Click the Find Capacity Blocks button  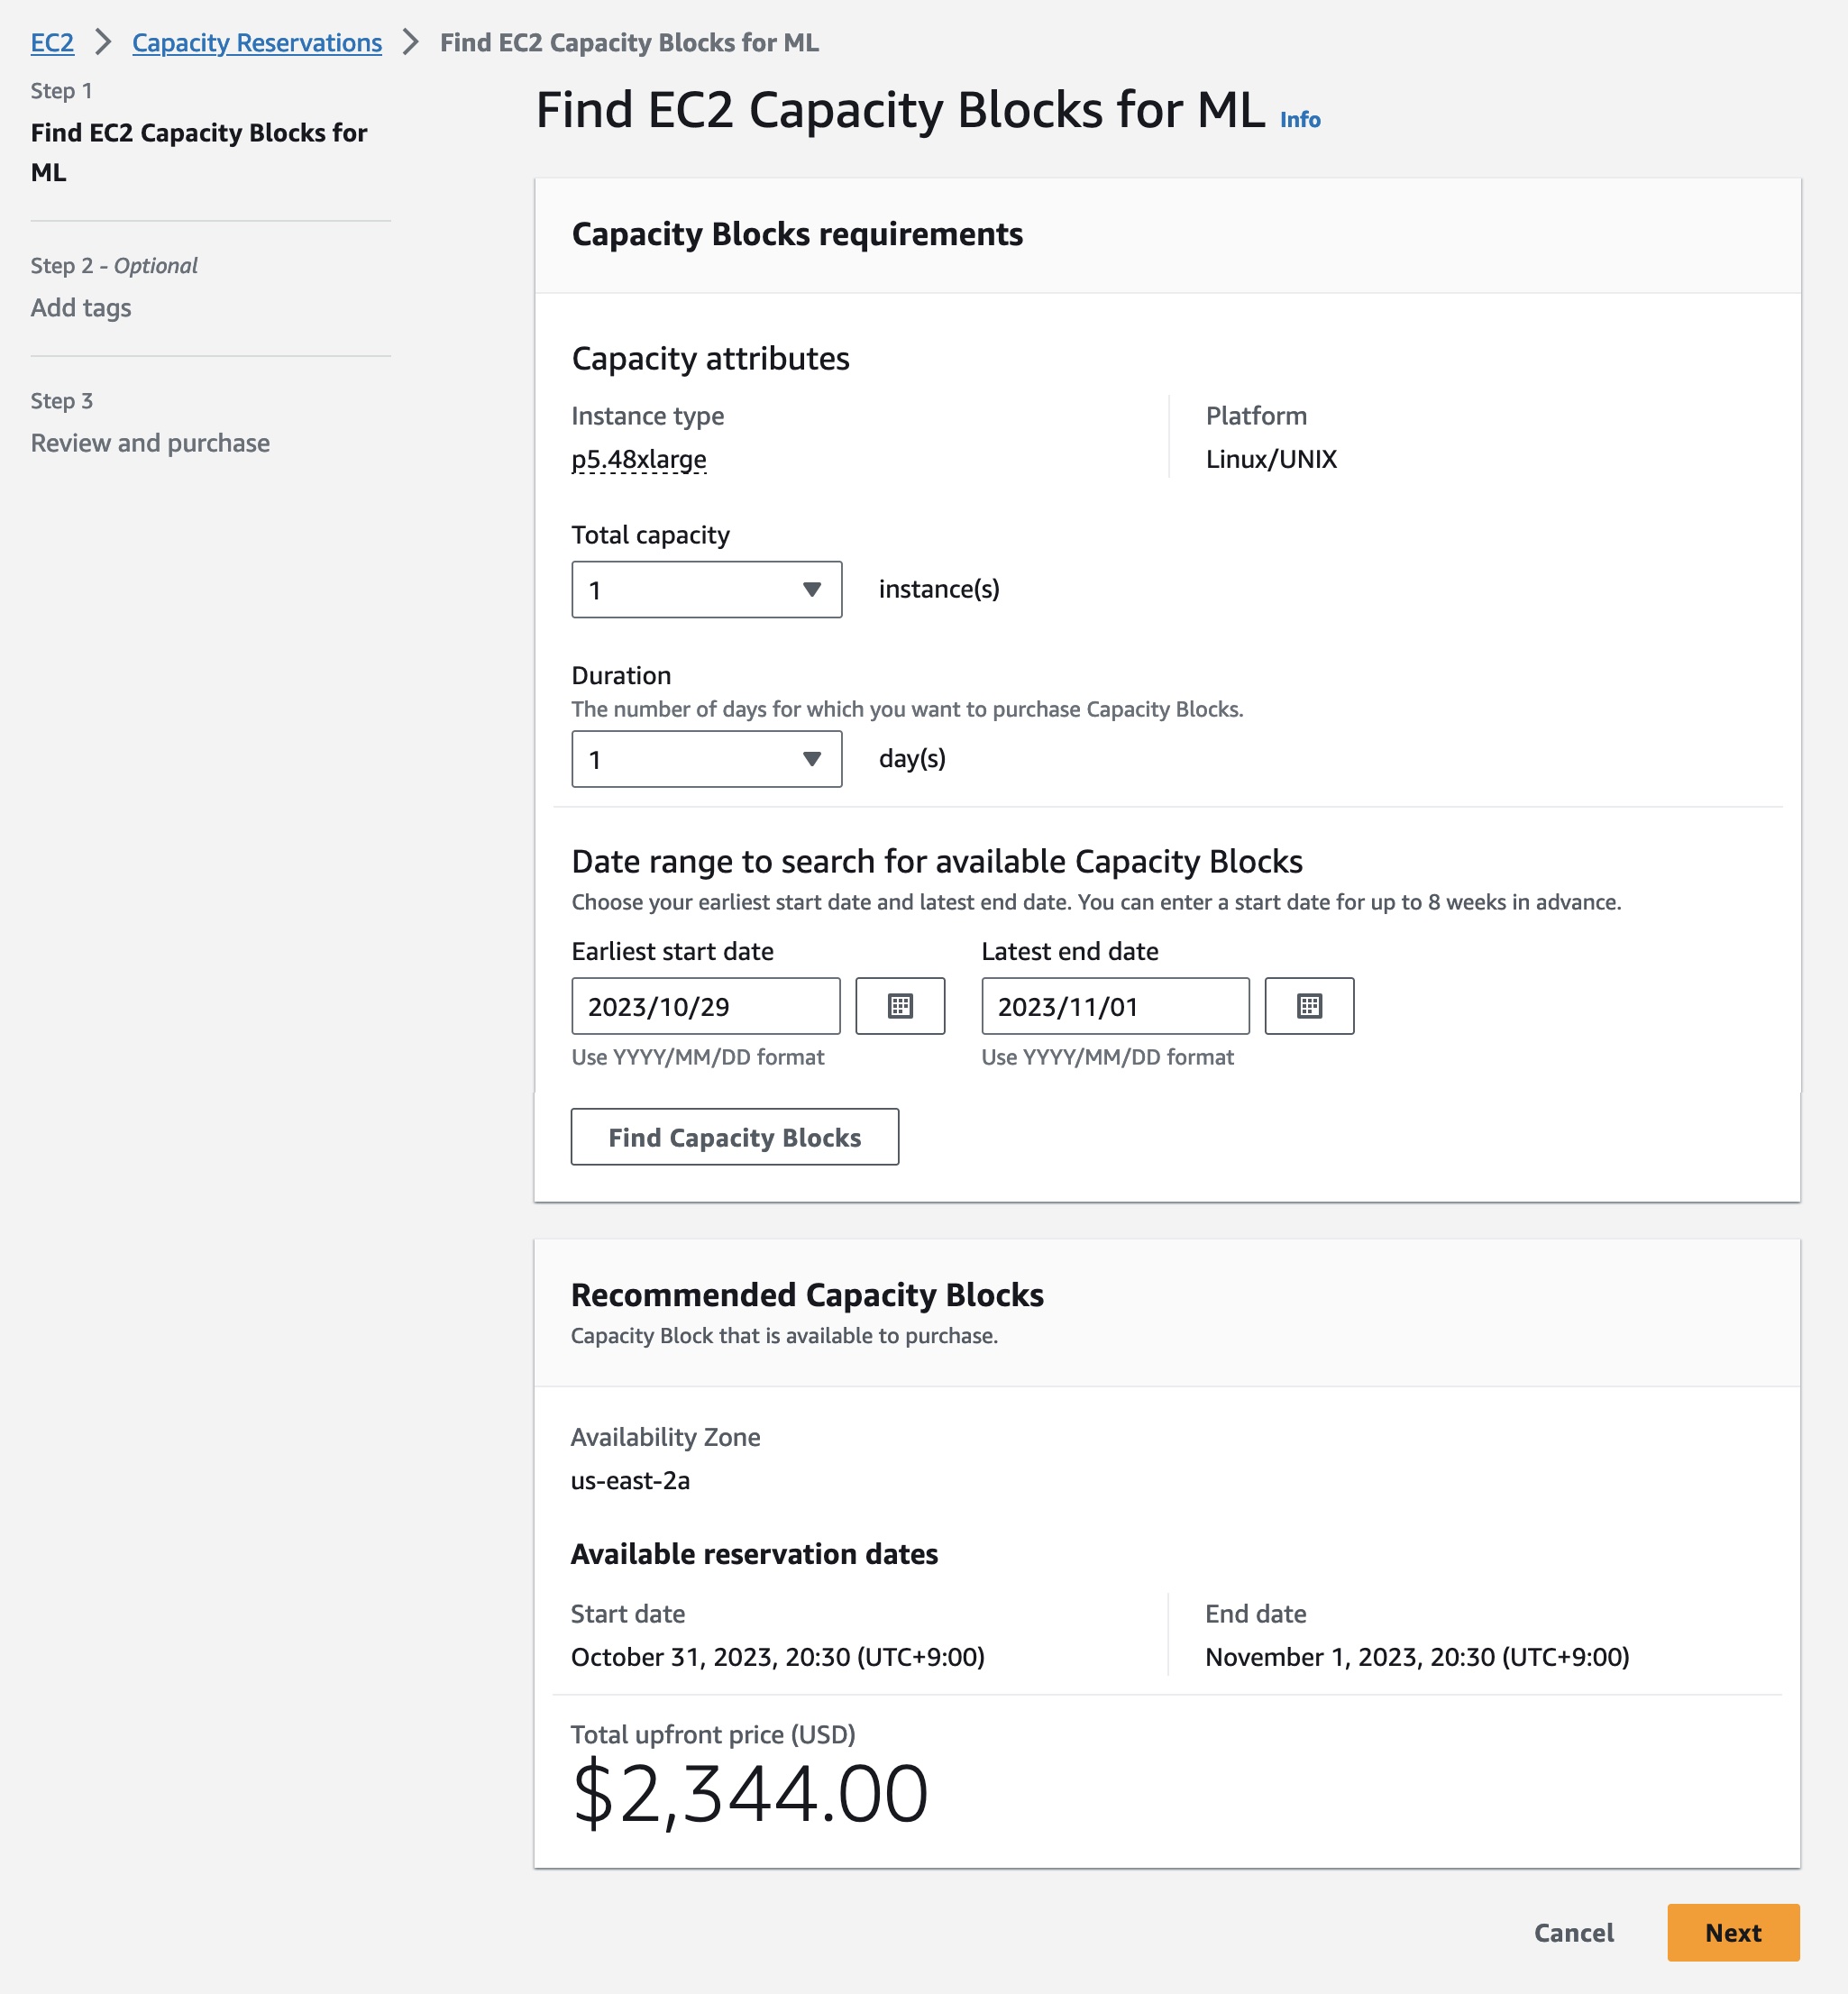click(x=734, y=1137)
